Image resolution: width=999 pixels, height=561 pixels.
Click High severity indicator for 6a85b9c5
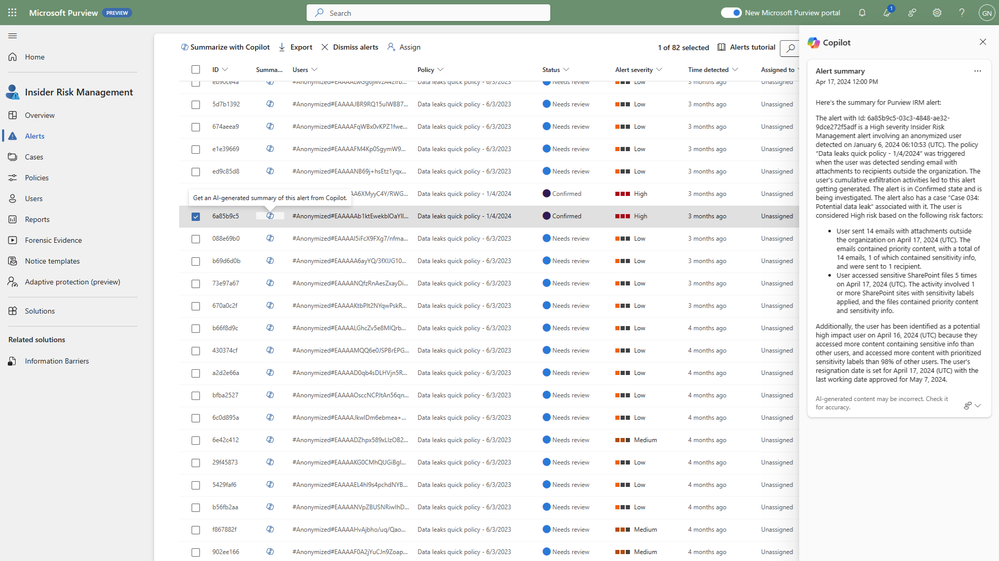tap(631, 216)
